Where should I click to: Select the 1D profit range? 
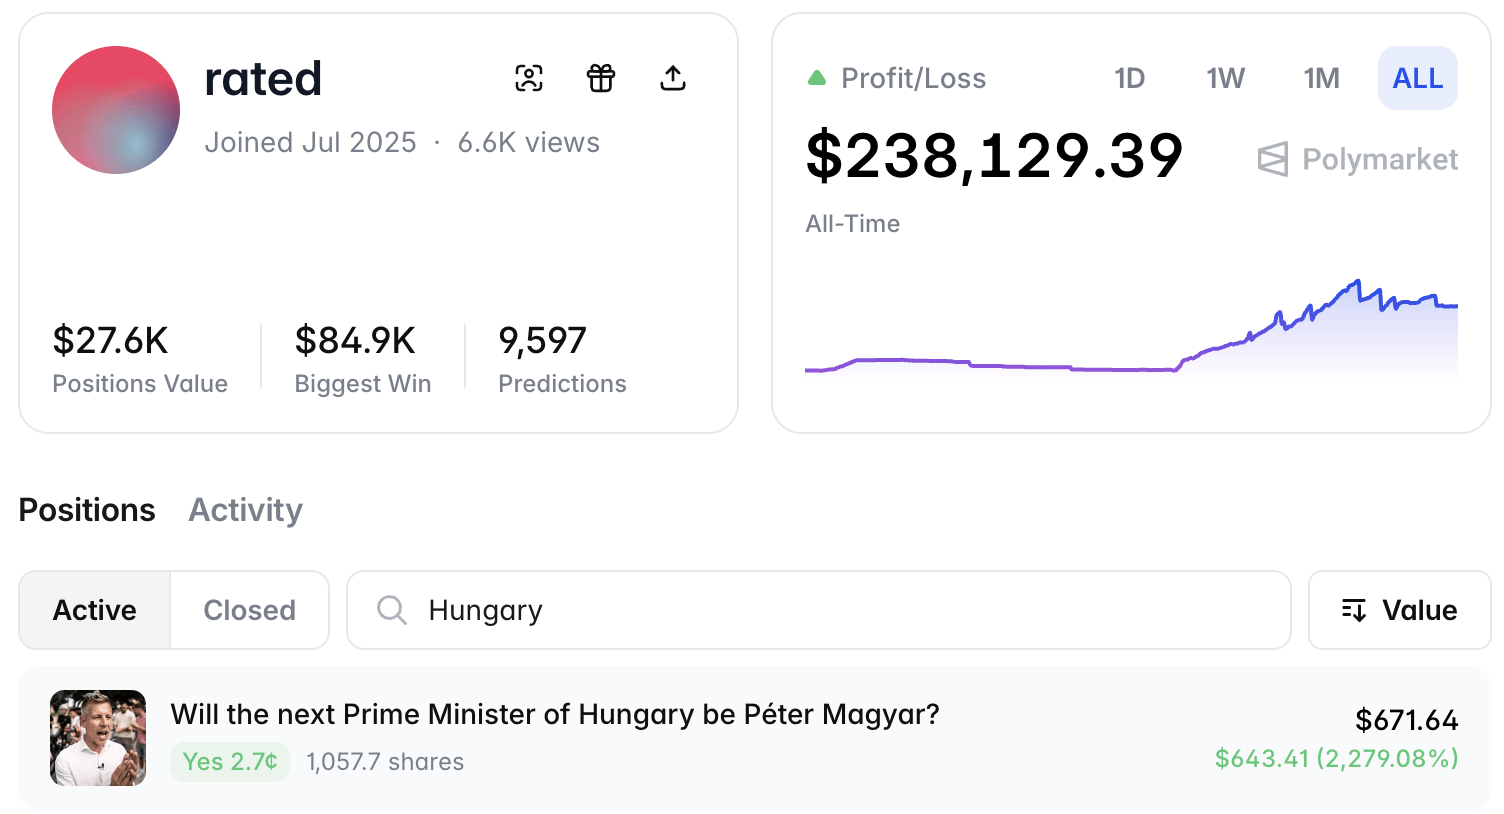(x=1129, y=78)
